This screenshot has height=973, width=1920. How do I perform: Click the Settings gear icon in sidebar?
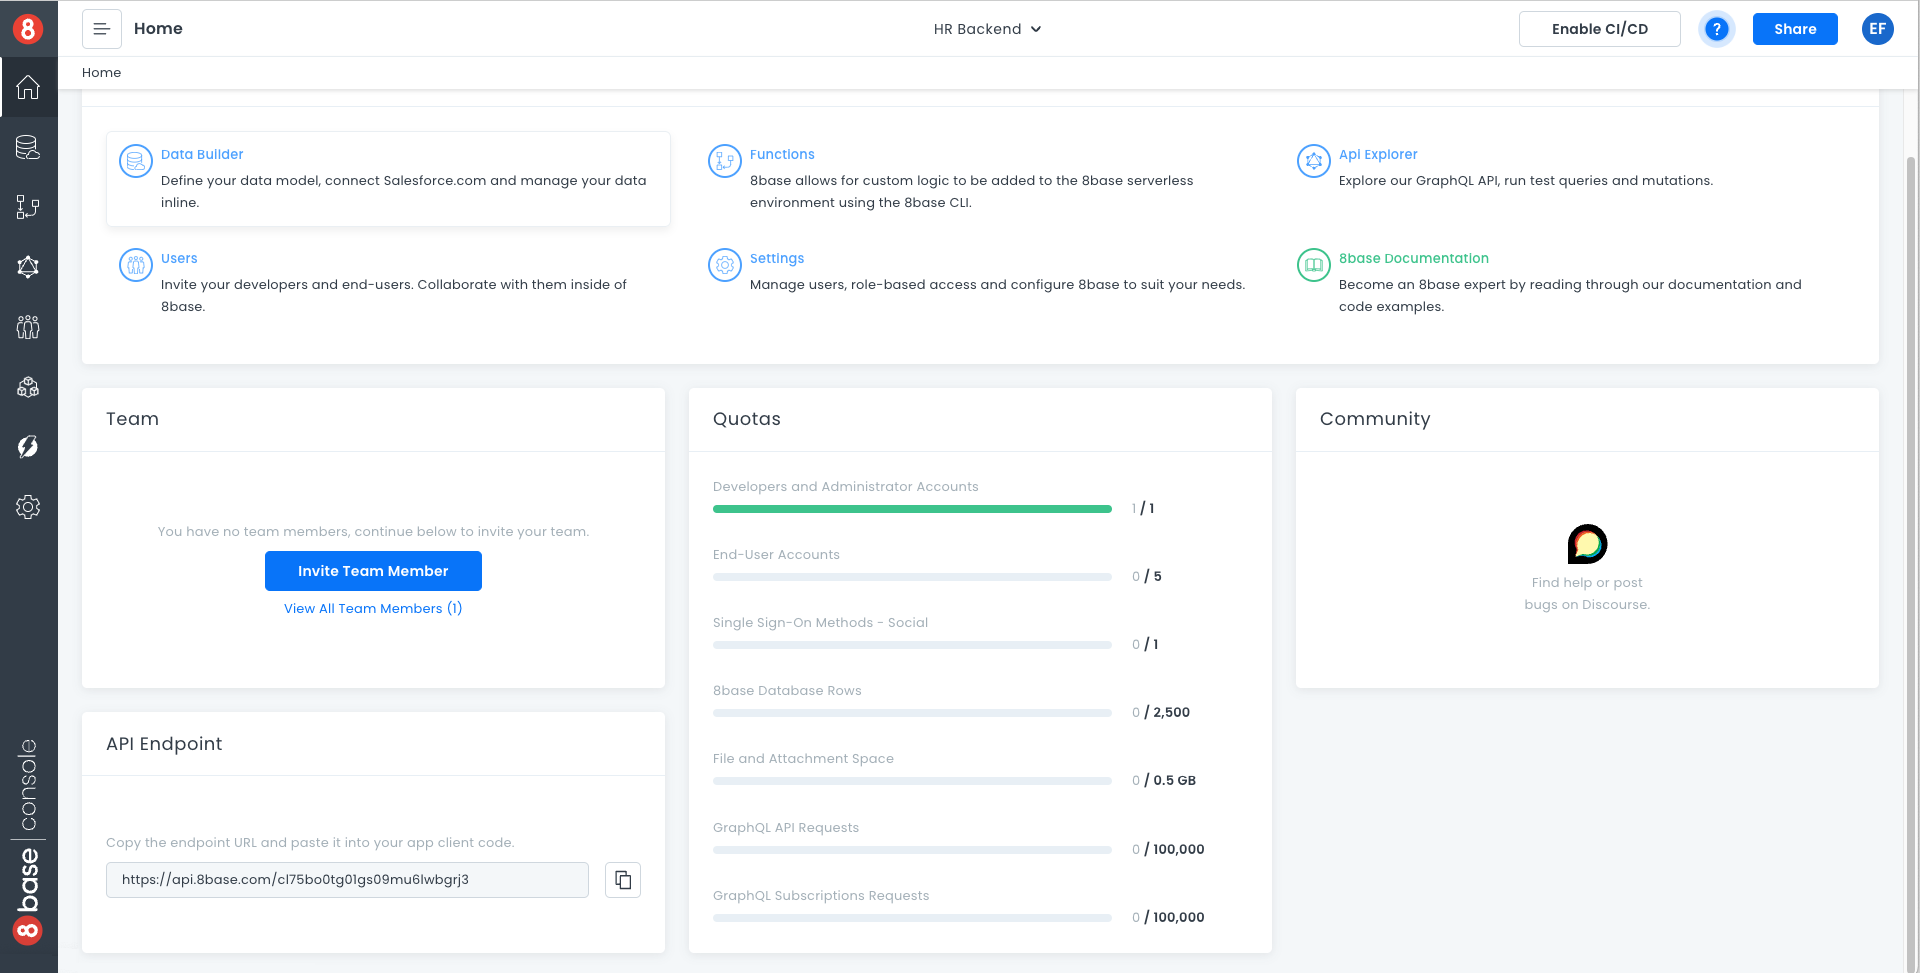pyautogui.click(x=28, y=507)
